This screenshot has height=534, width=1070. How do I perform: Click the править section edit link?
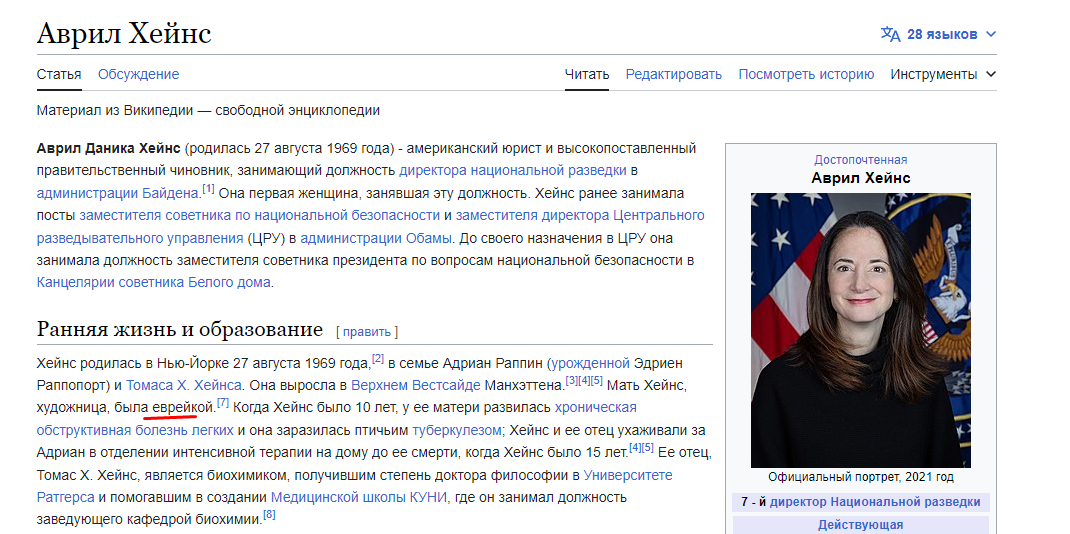[x=366, y=331]
